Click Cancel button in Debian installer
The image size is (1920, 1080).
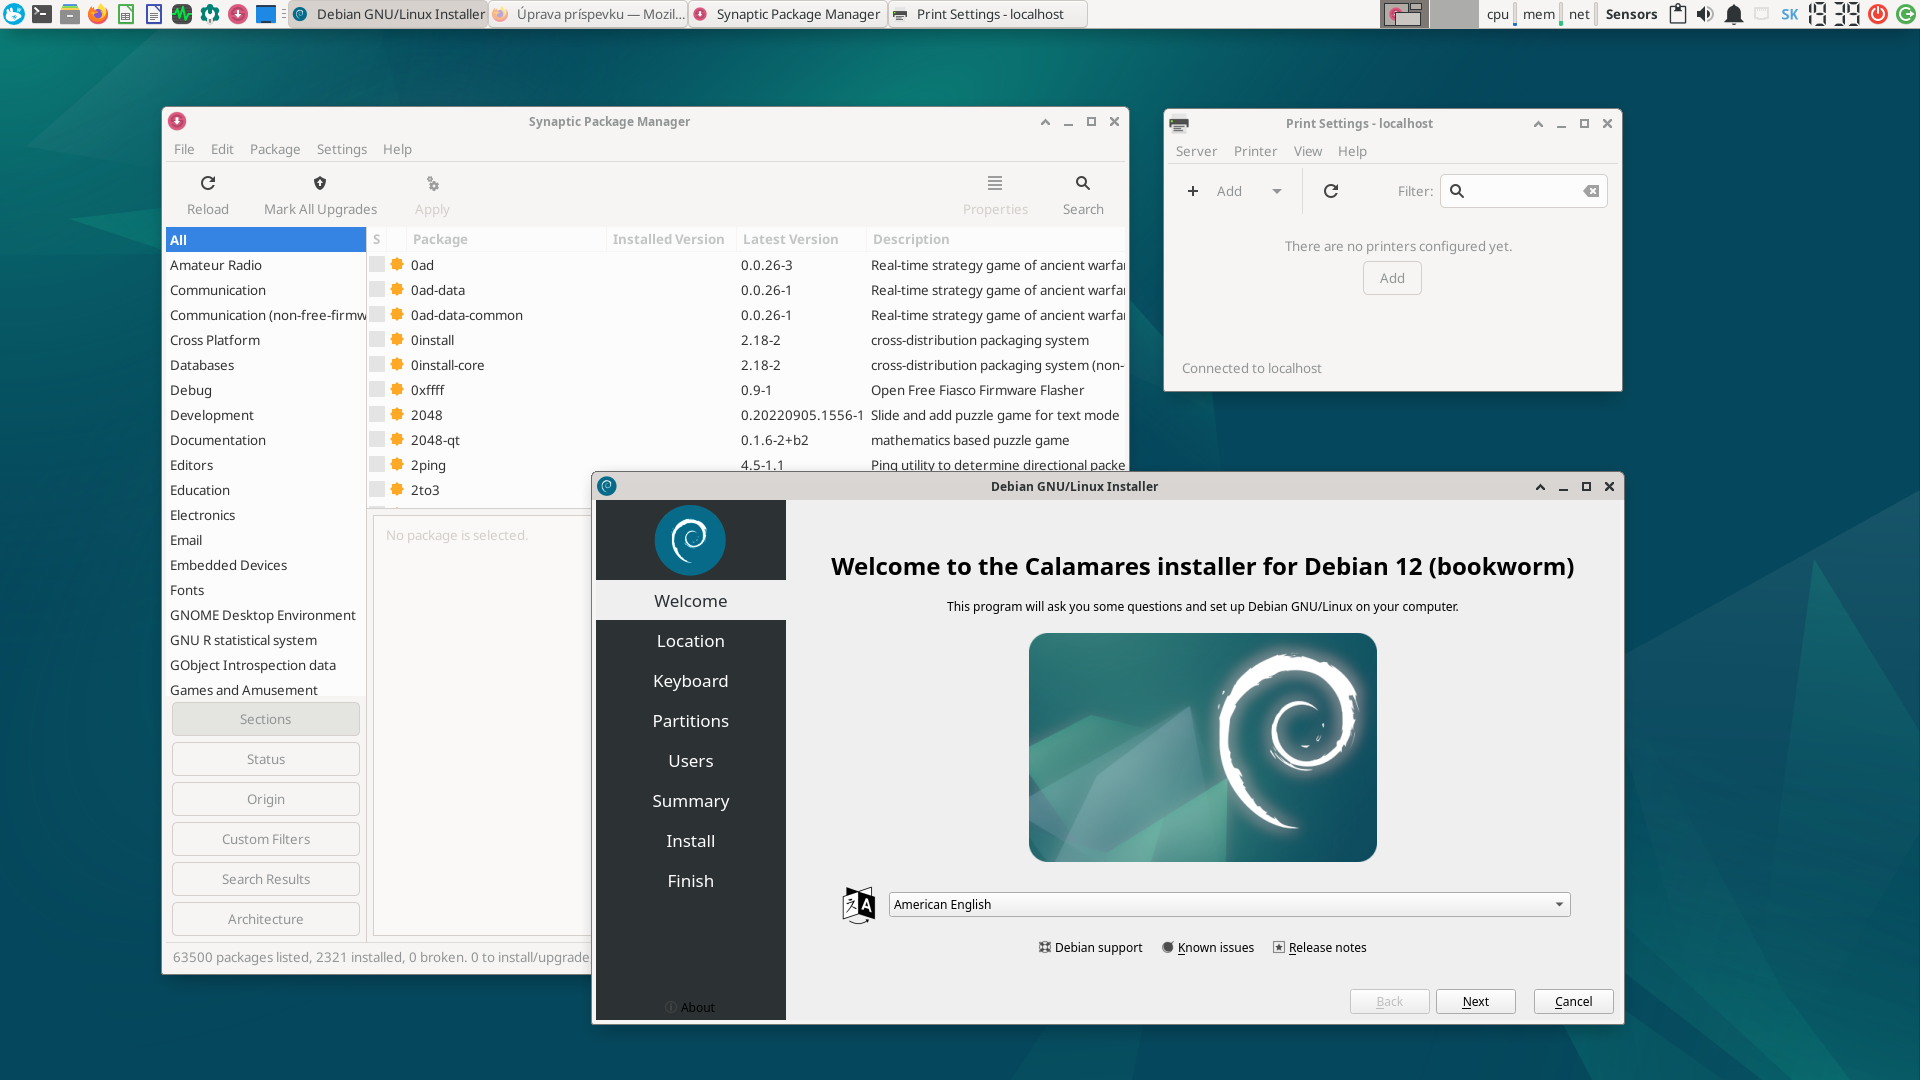pos(1574,1002)
